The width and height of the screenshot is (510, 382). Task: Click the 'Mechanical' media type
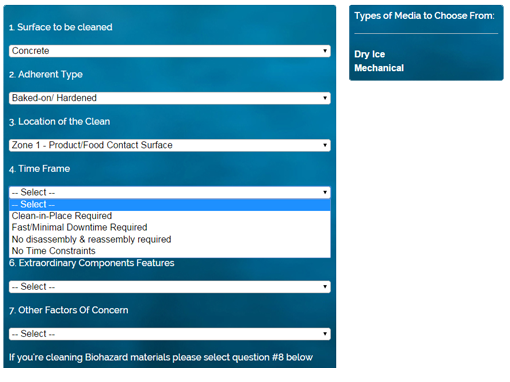(x=379, y=68)
